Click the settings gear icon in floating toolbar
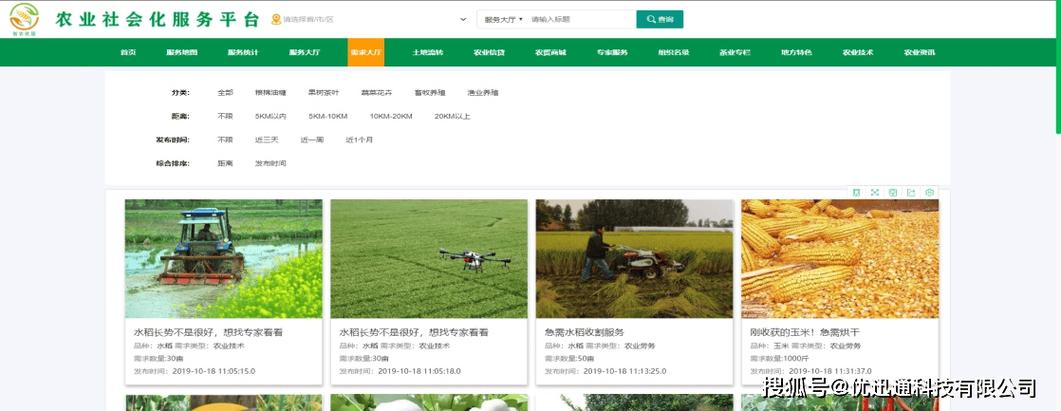 pos(930,192)
